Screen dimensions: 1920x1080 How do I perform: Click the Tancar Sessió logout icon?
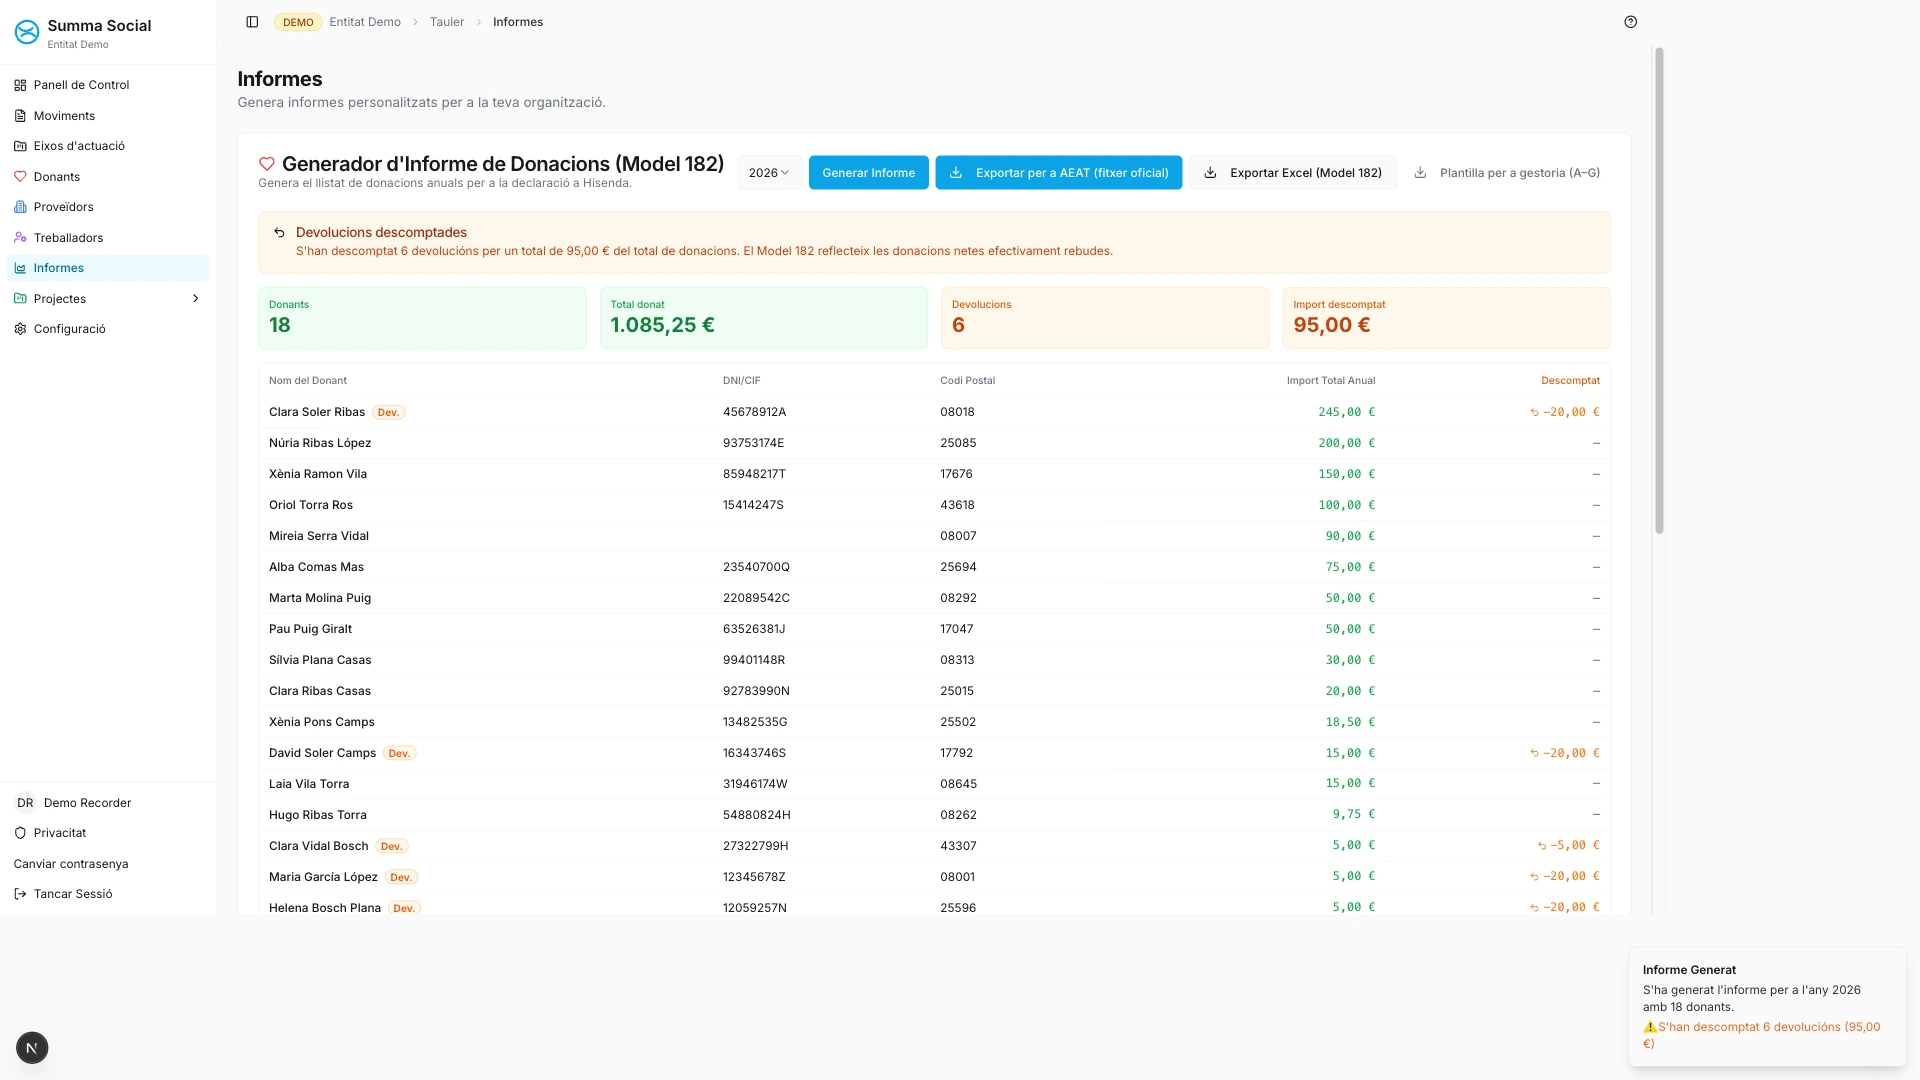tap(20, 894)
